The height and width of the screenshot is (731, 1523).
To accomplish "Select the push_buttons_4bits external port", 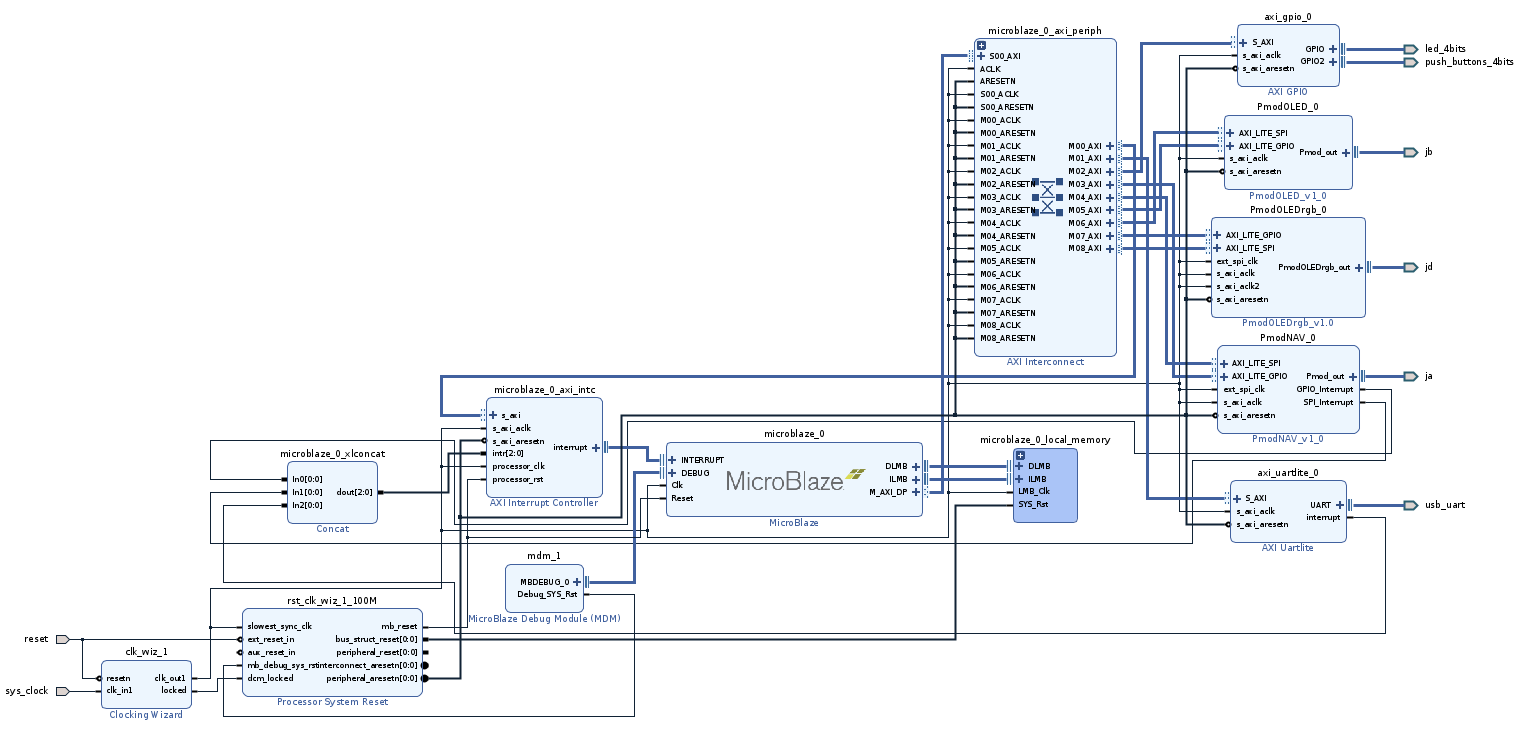I will point(1410,62).
